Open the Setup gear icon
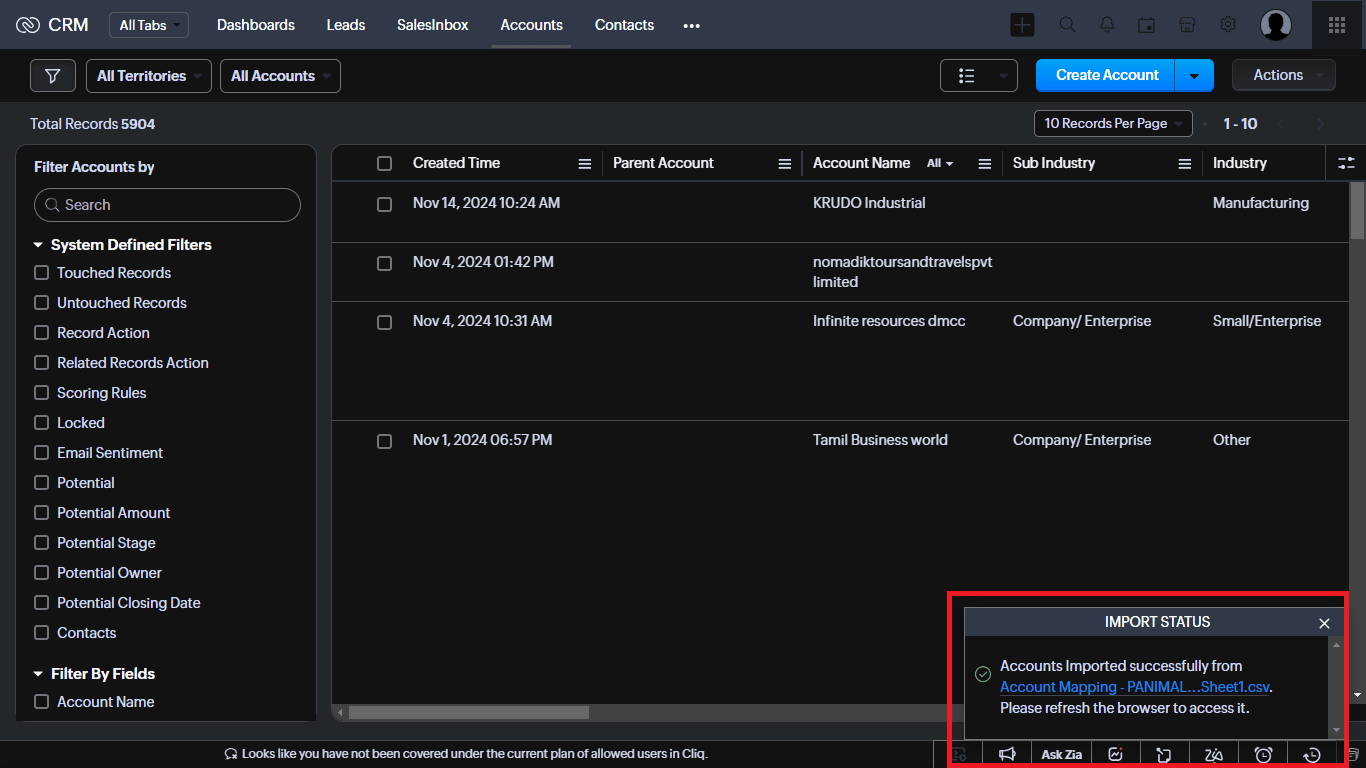 pyautogui.click(x=1228, y=25)
